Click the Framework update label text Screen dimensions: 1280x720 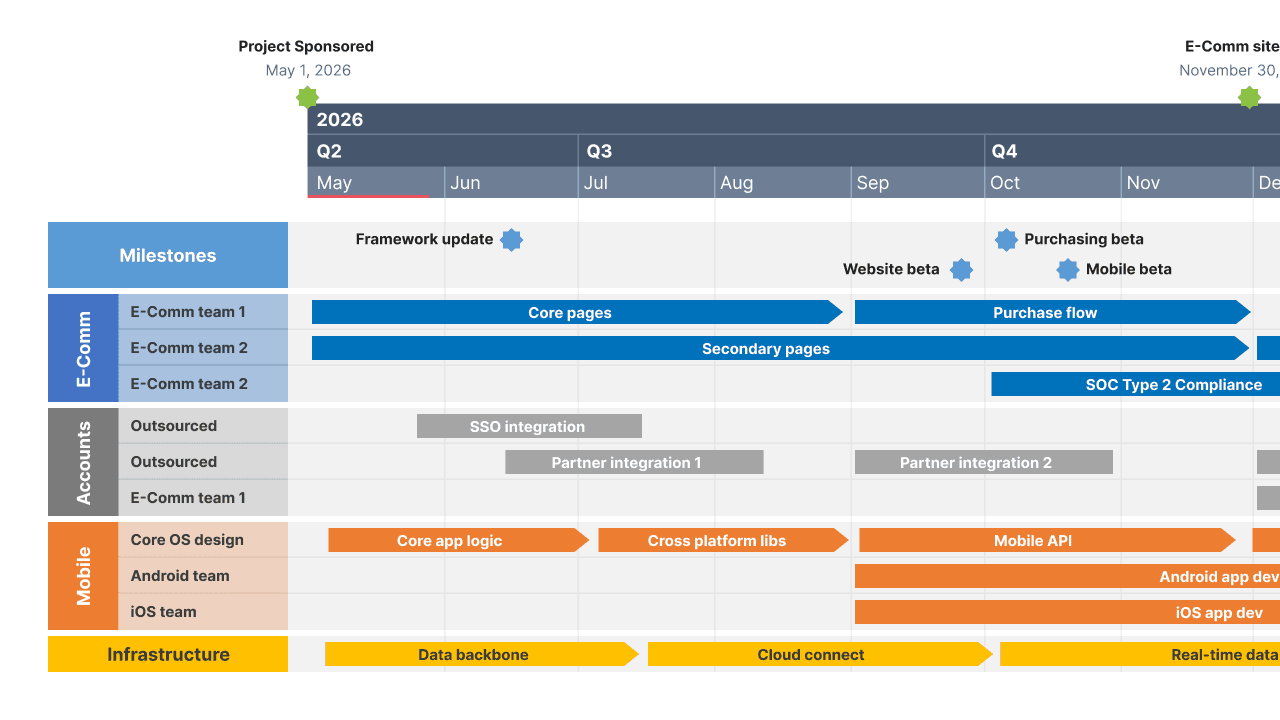point(424,239)
